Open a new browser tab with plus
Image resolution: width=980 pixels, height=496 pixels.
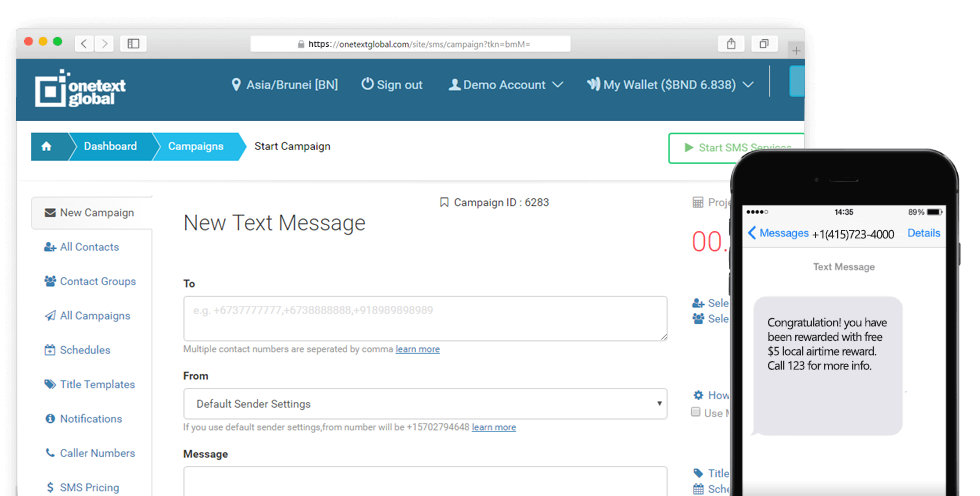pos(796,51)
